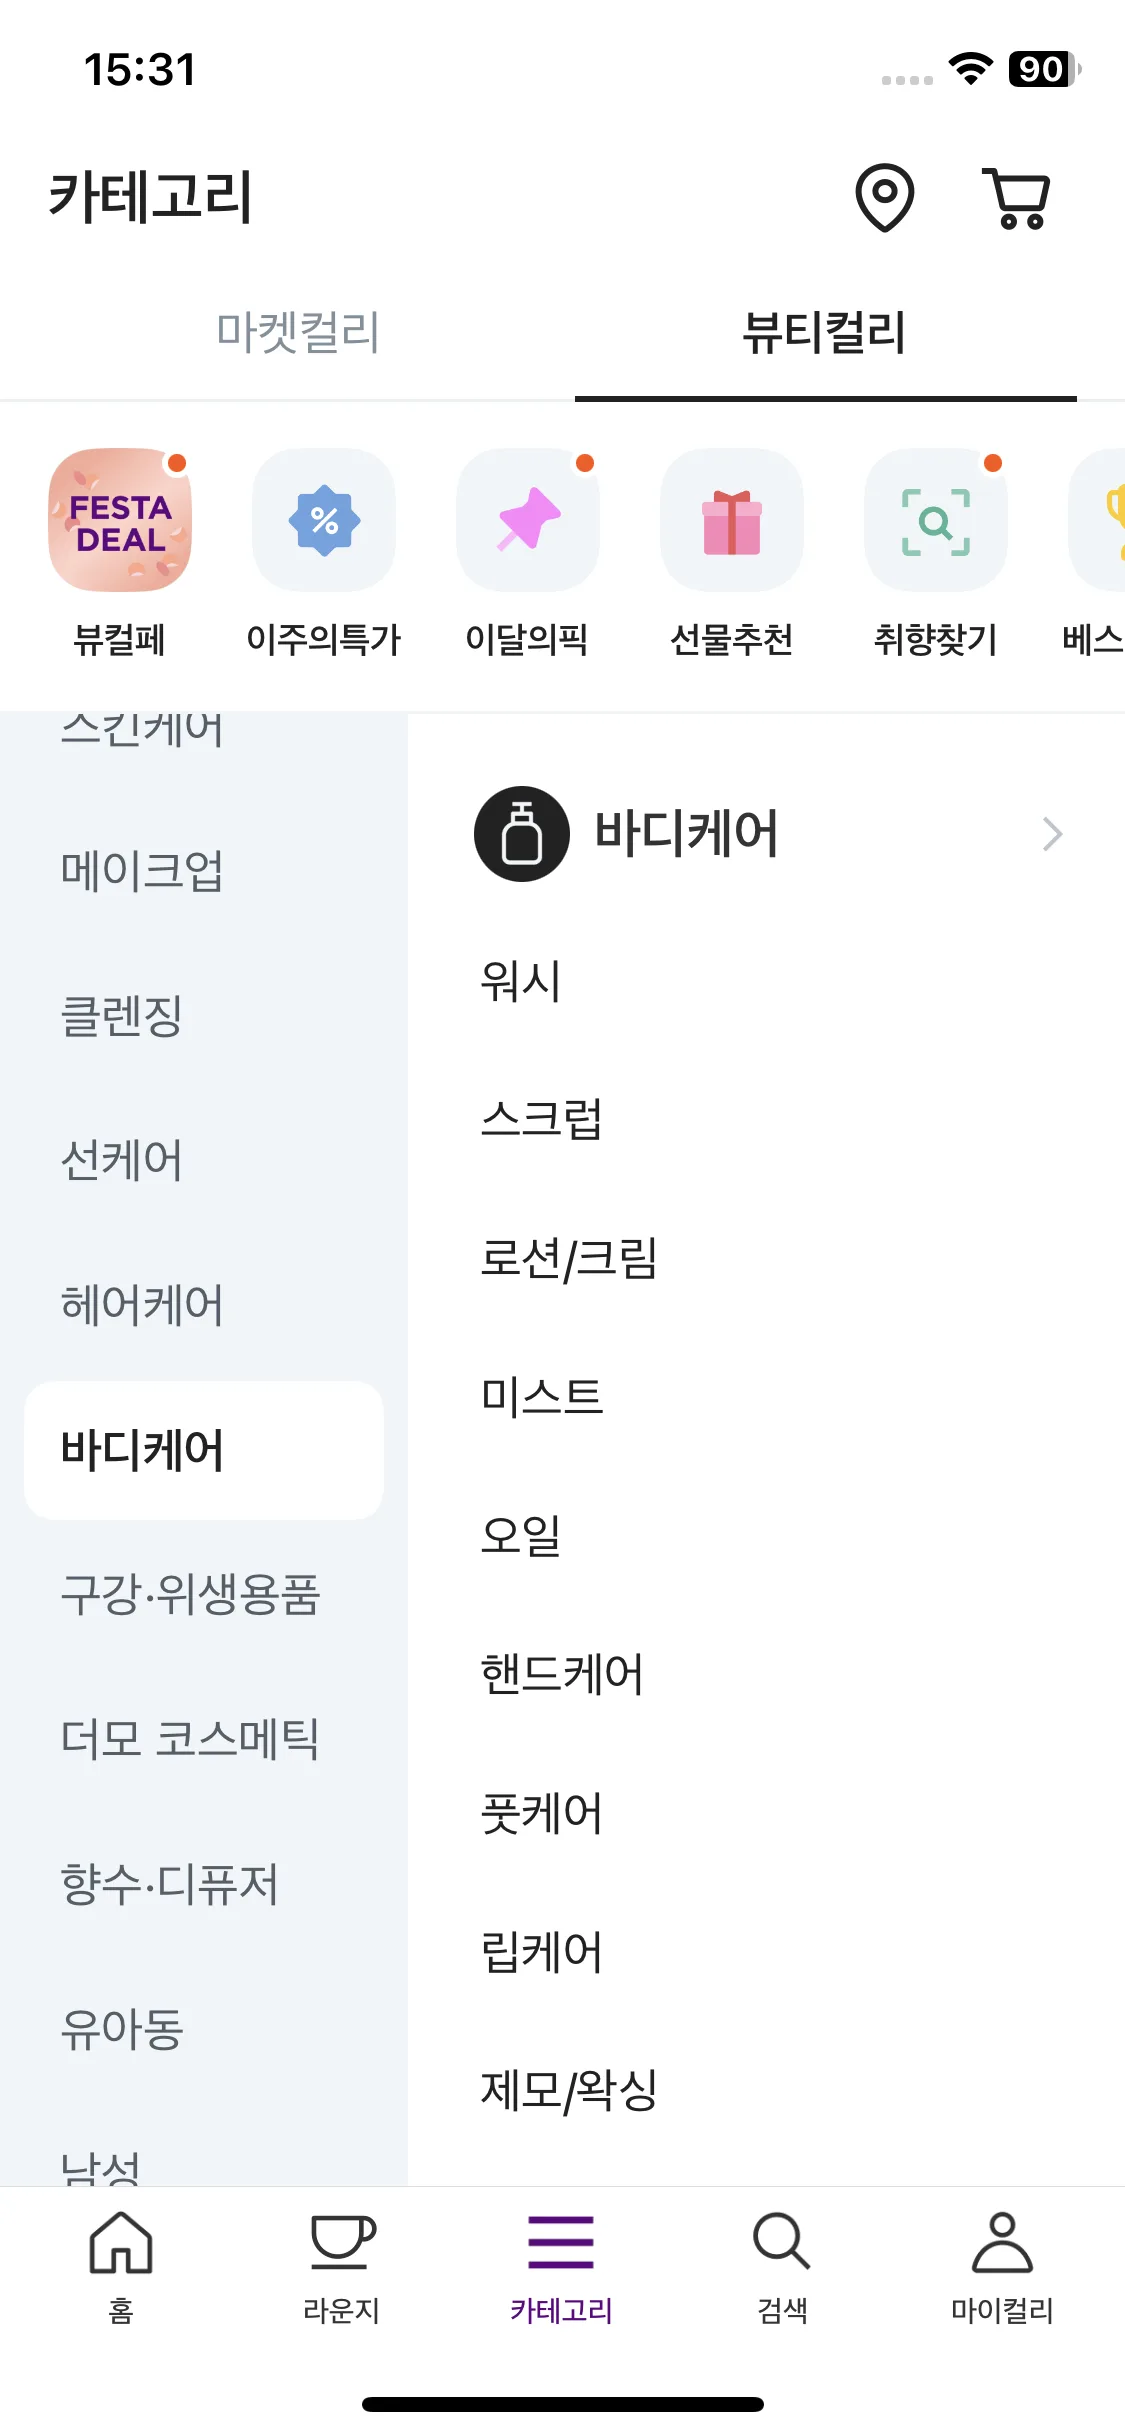1125x2436 pixels.
Task: Expand 바디케어 header chevron arrow
Action: point(1052,834)
